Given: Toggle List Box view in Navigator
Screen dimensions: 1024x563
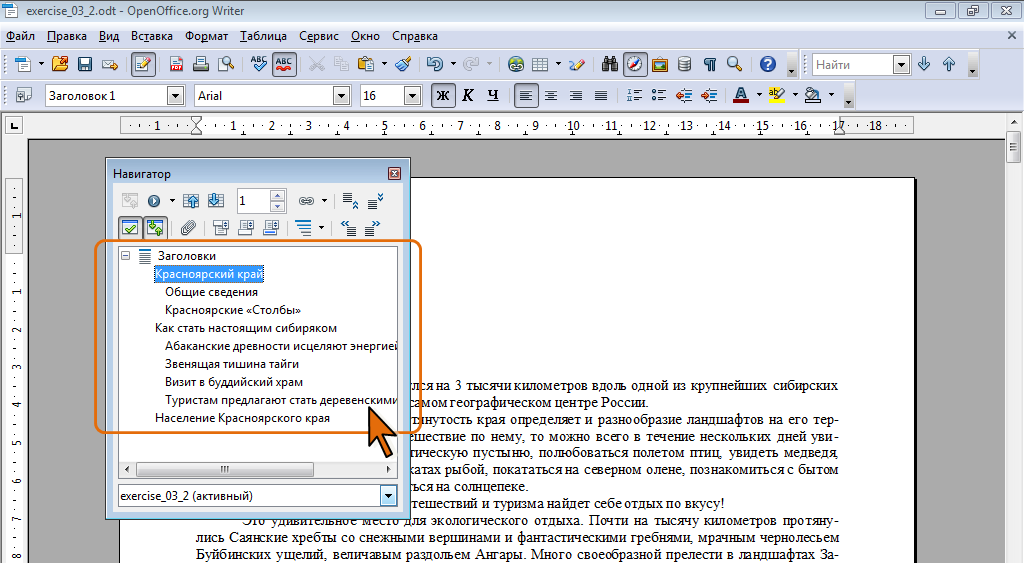Looking at the screenshot, I should (x=130, y=227).
